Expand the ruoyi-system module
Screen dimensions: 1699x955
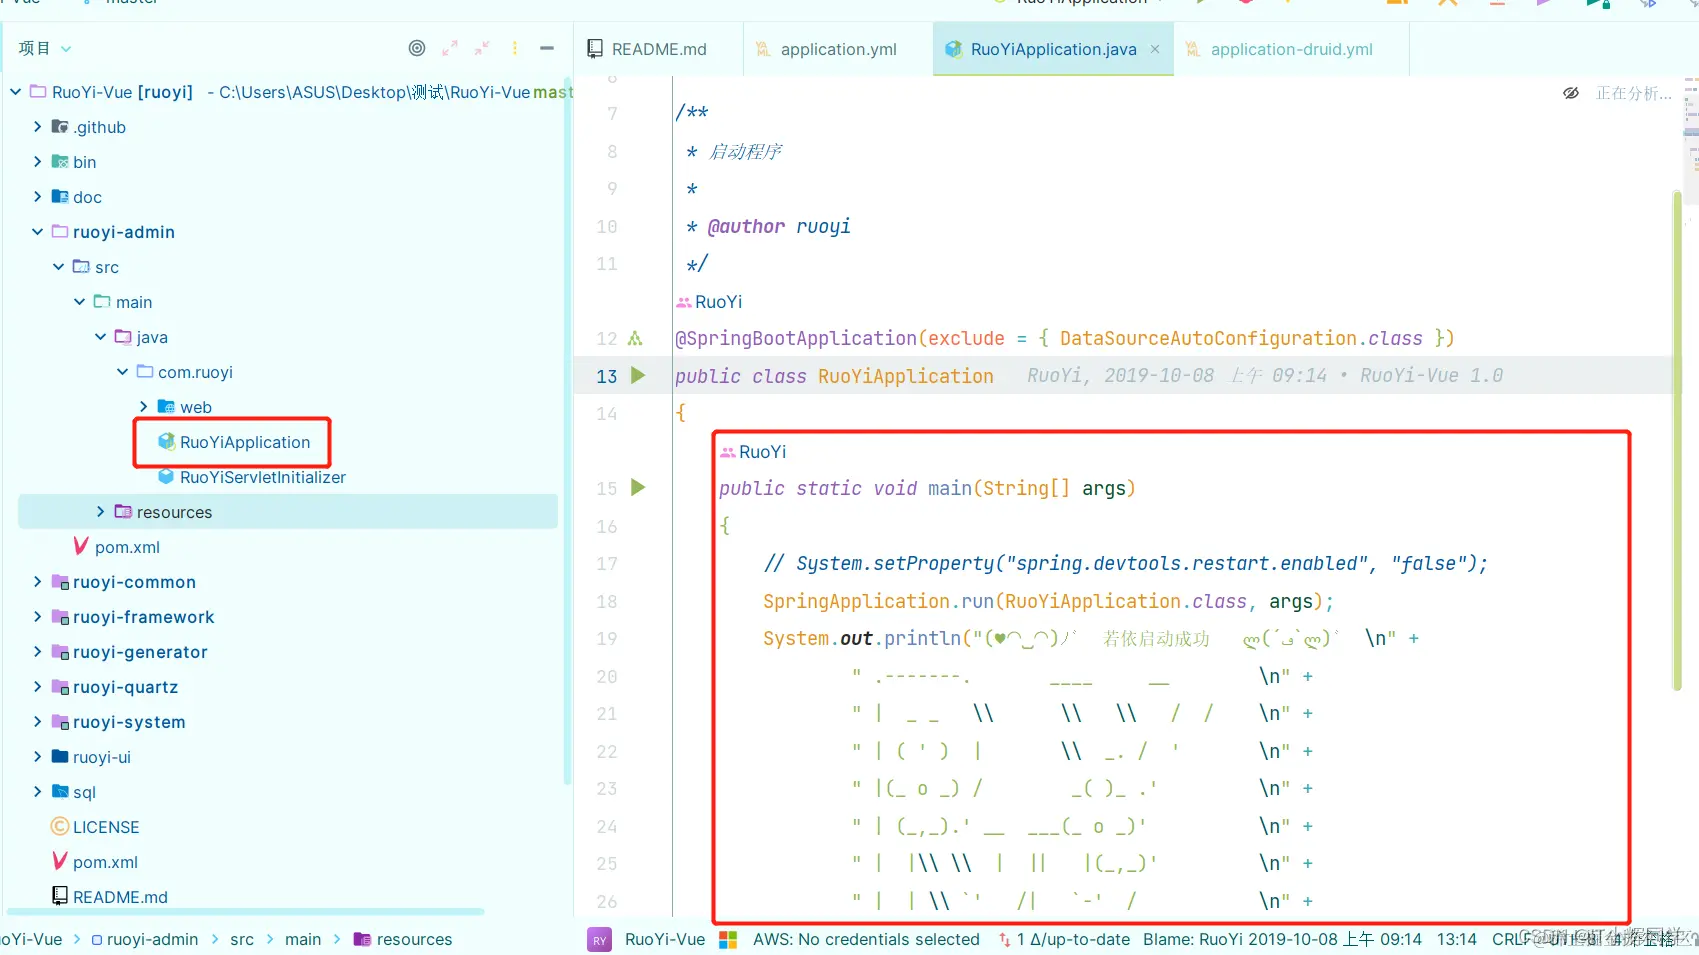(x=37, y=722)
